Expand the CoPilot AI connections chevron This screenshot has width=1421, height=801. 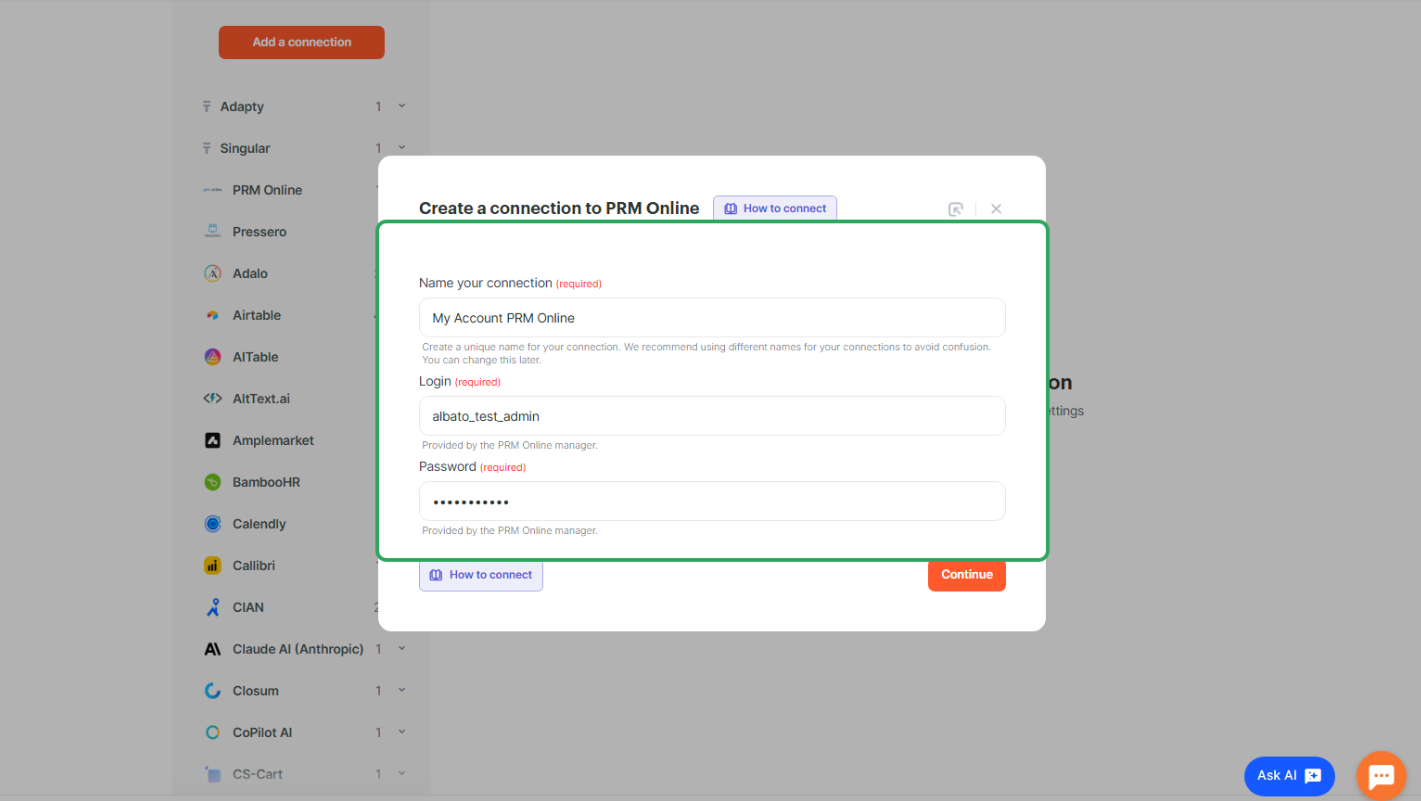point(402,732)
